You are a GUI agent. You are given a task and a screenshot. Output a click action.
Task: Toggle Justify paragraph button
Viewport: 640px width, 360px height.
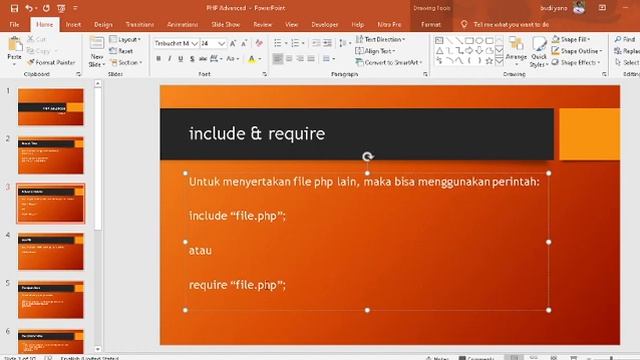coord(311,59)
